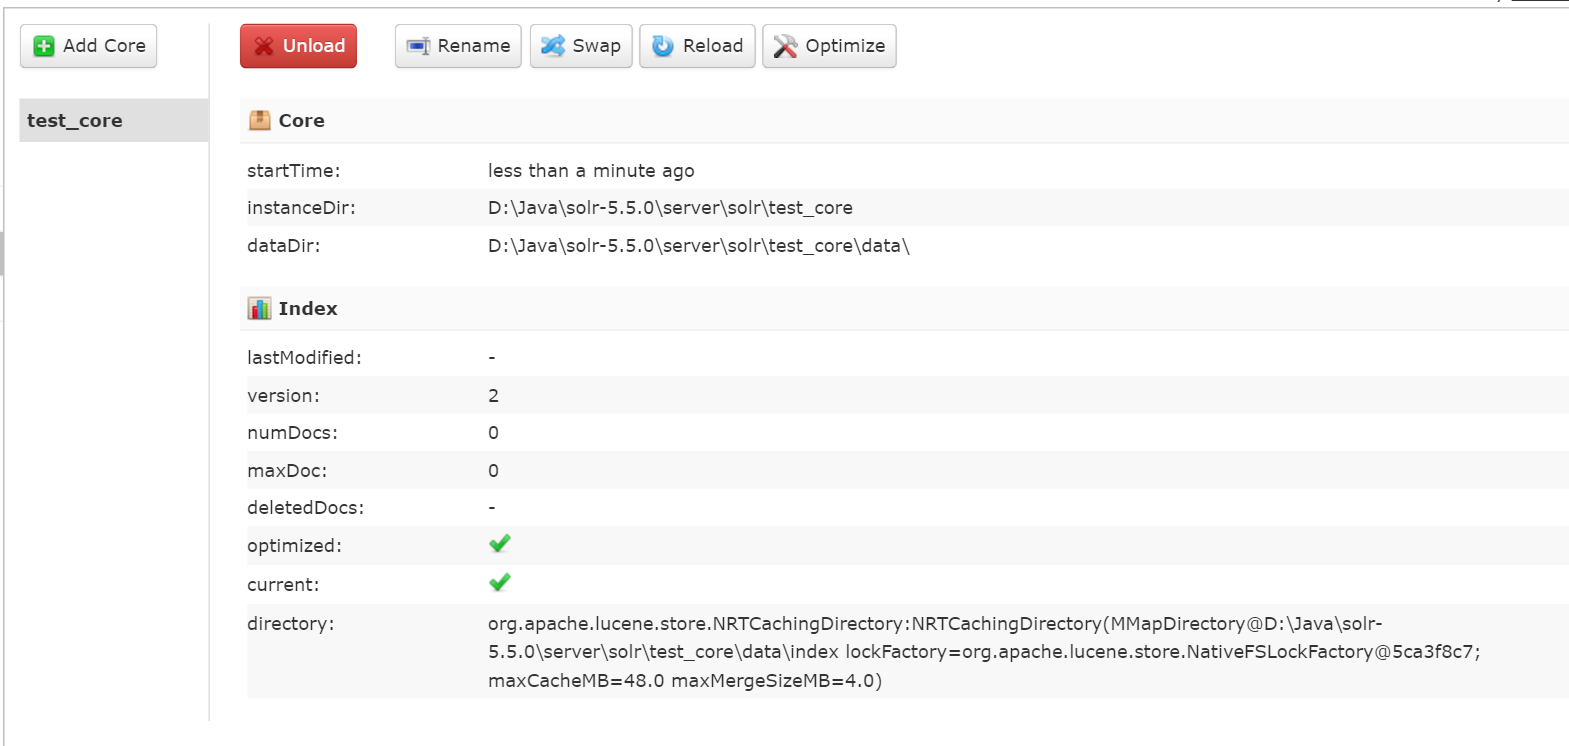The image size is (1569, 746).
Task: Click 'less than a minute ago' value
Action: (x=591, y=171)
